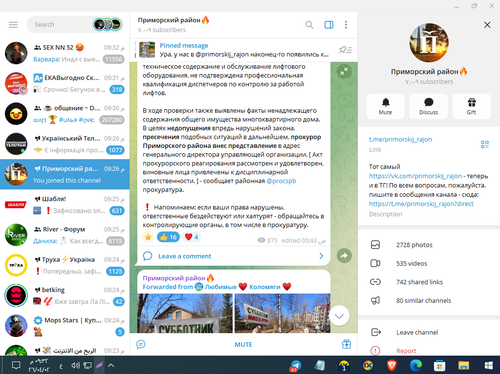Open the t.me/primorskij_rajon?direct link
The height and width of the screenshot is (374, 500).
click(421, 204)
